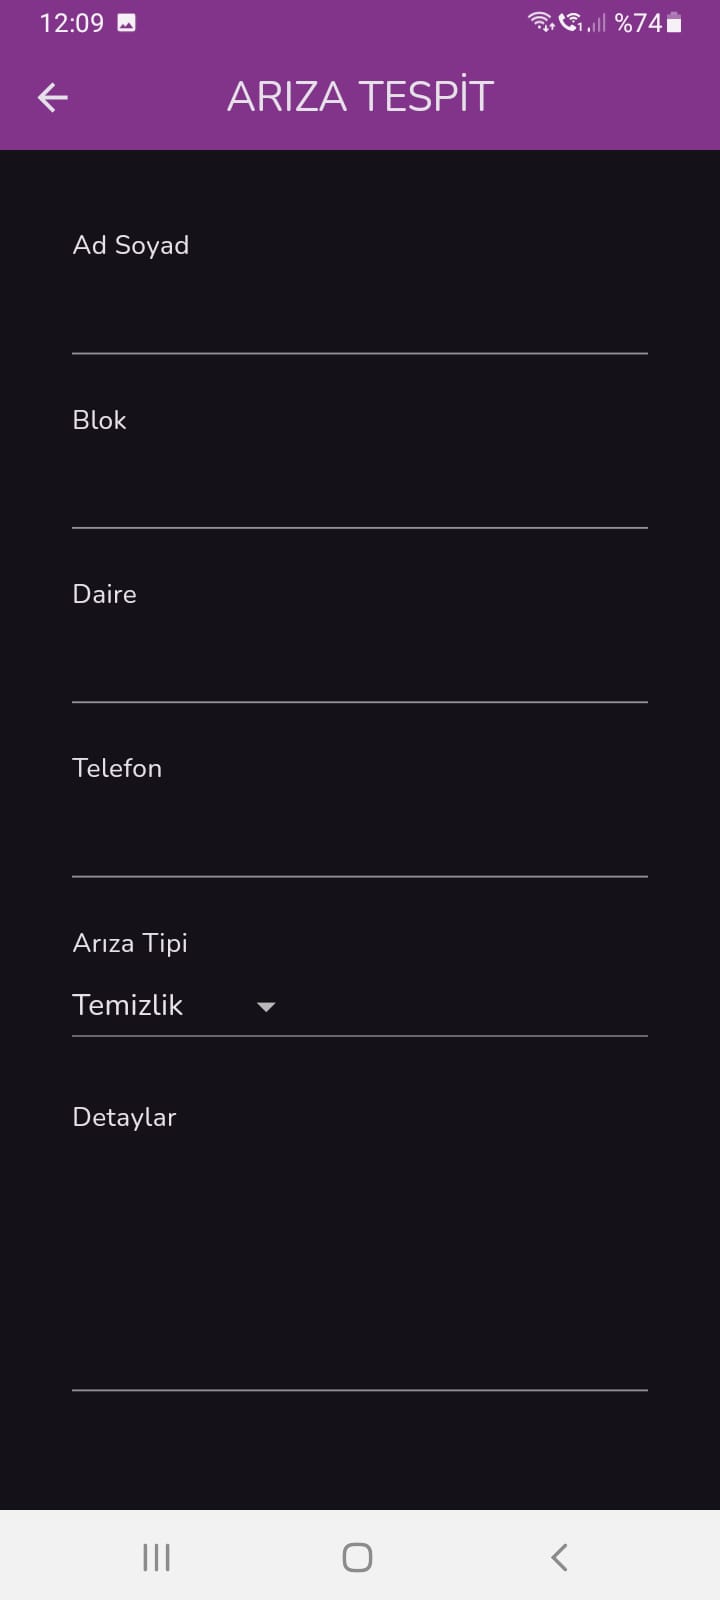Viewport: 720px width, 1600px height.
Task: Select the Blok input field
Action: pos(360,490)
